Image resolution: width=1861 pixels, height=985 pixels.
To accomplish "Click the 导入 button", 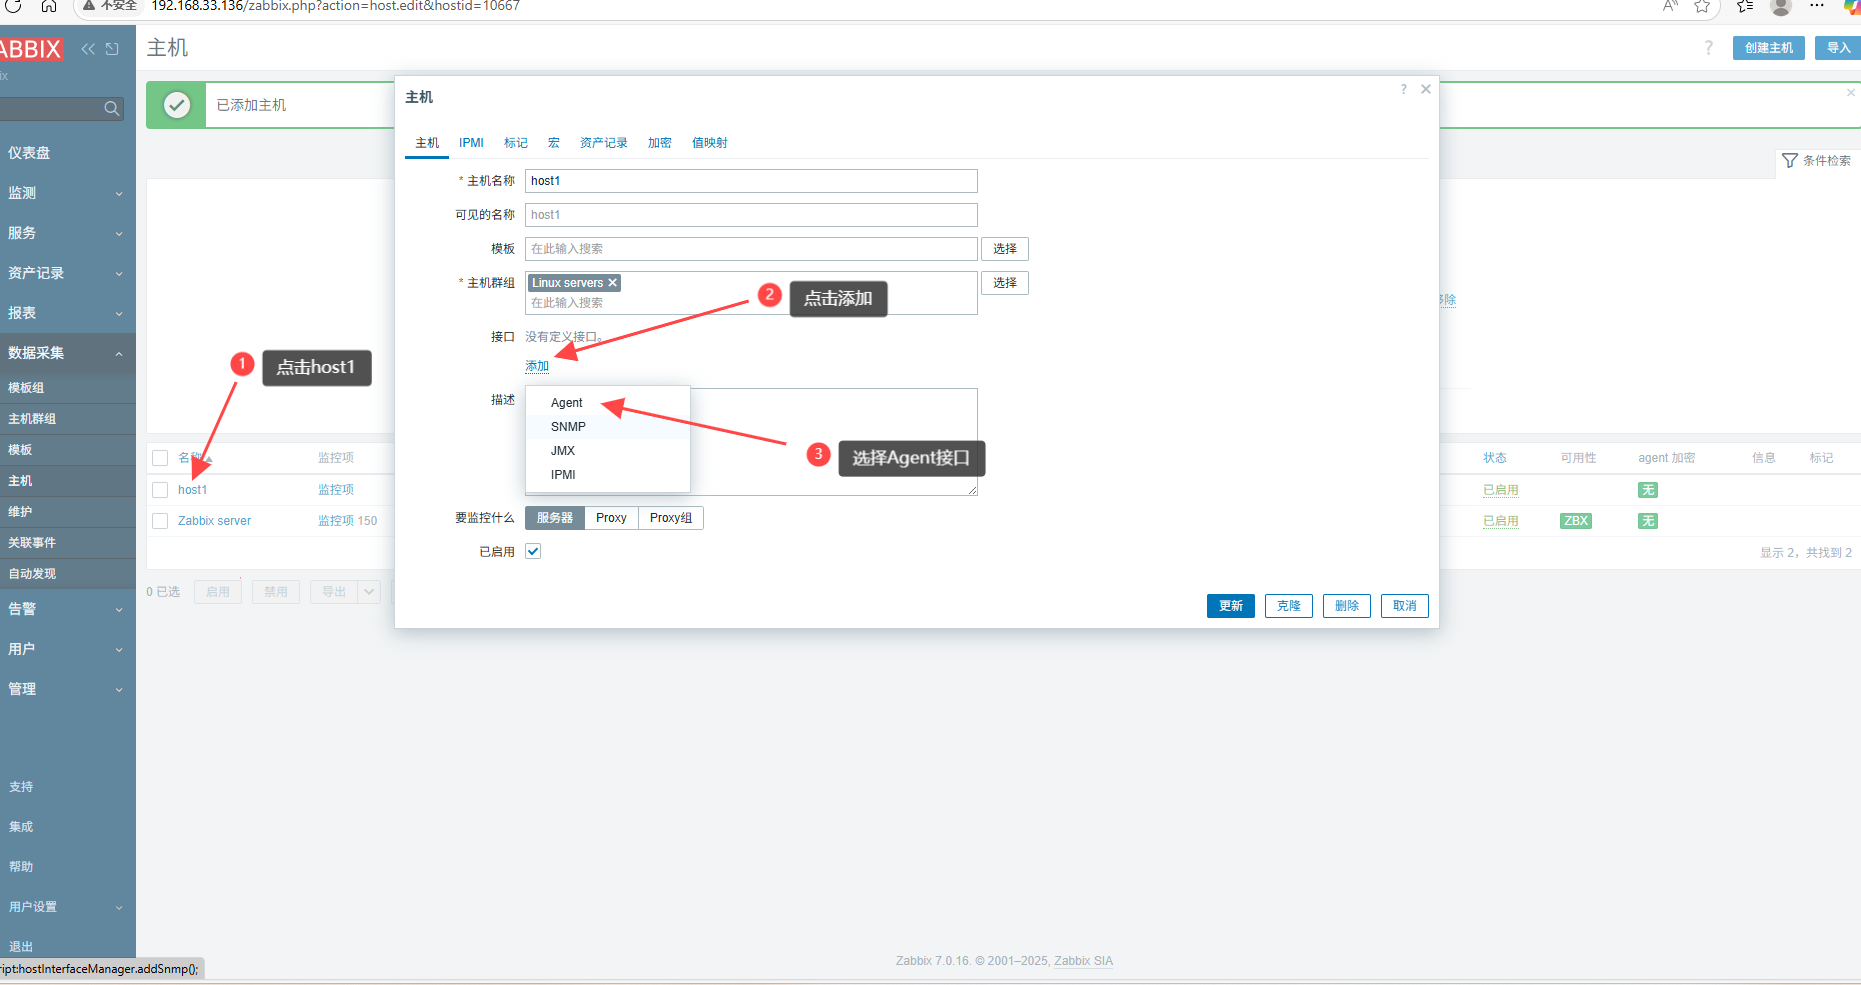I will (1838, 48).
